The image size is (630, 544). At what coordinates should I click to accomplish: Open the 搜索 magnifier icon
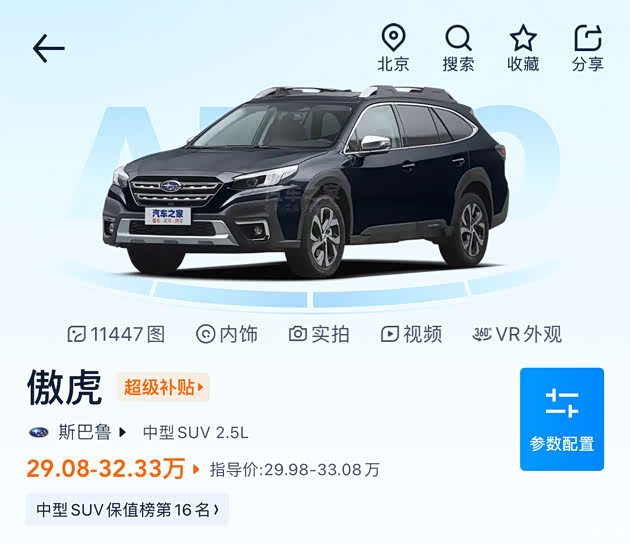458,48
